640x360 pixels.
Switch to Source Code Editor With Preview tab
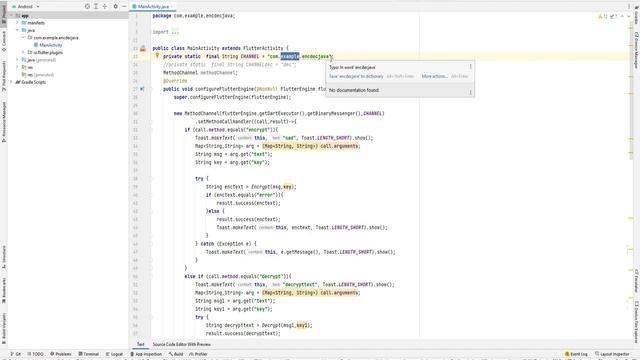click(x=181, y=344)
